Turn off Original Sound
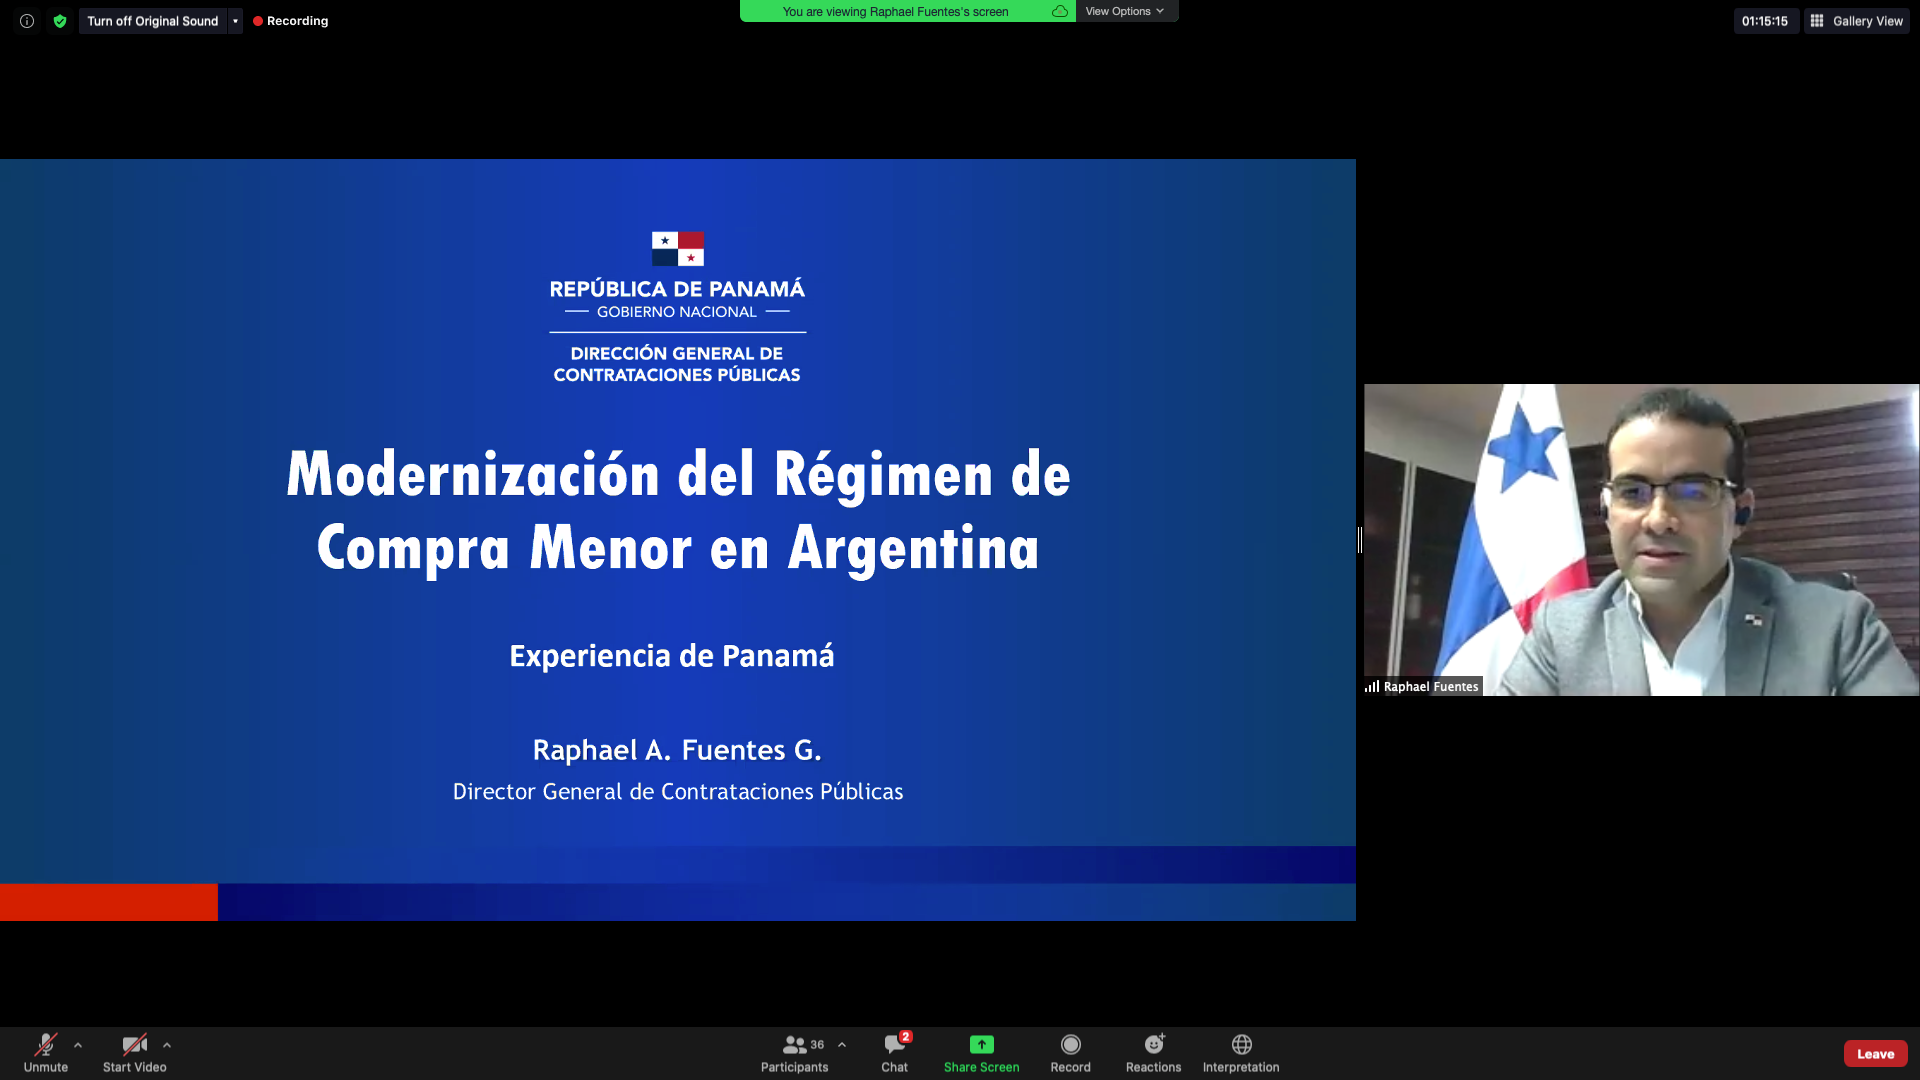1920x1080 pixels. pos(152,21)
